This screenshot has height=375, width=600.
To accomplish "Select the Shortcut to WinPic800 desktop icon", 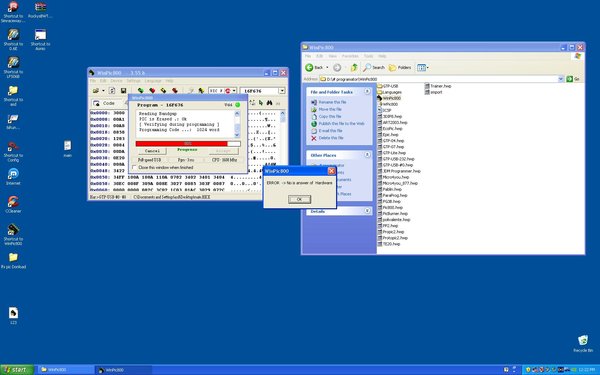I will pos(13,234).
